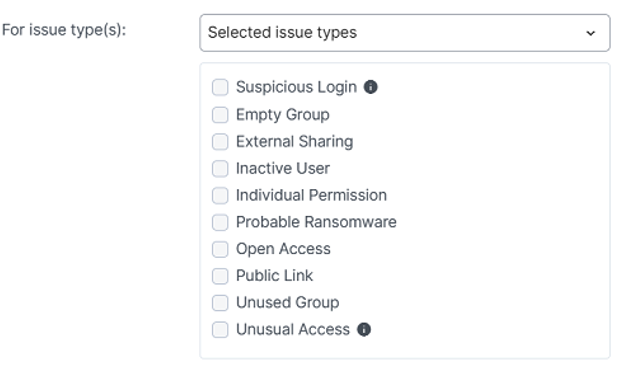Toggle the Individual Permission checkbox
This screenshot has width=628, height=369.
pyautogui.click(x=220, y=196)
